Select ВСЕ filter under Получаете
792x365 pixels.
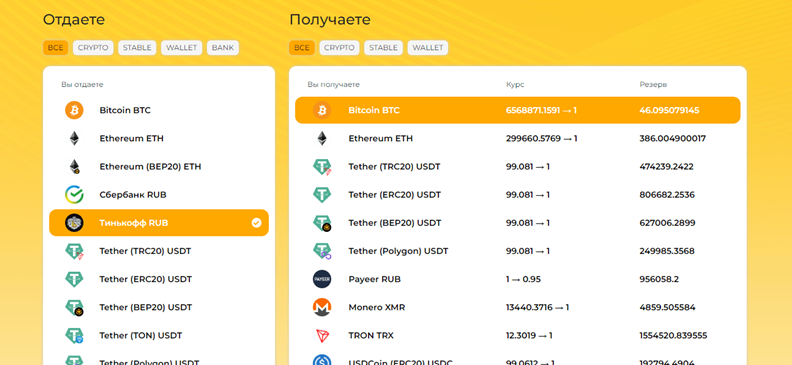302,48
